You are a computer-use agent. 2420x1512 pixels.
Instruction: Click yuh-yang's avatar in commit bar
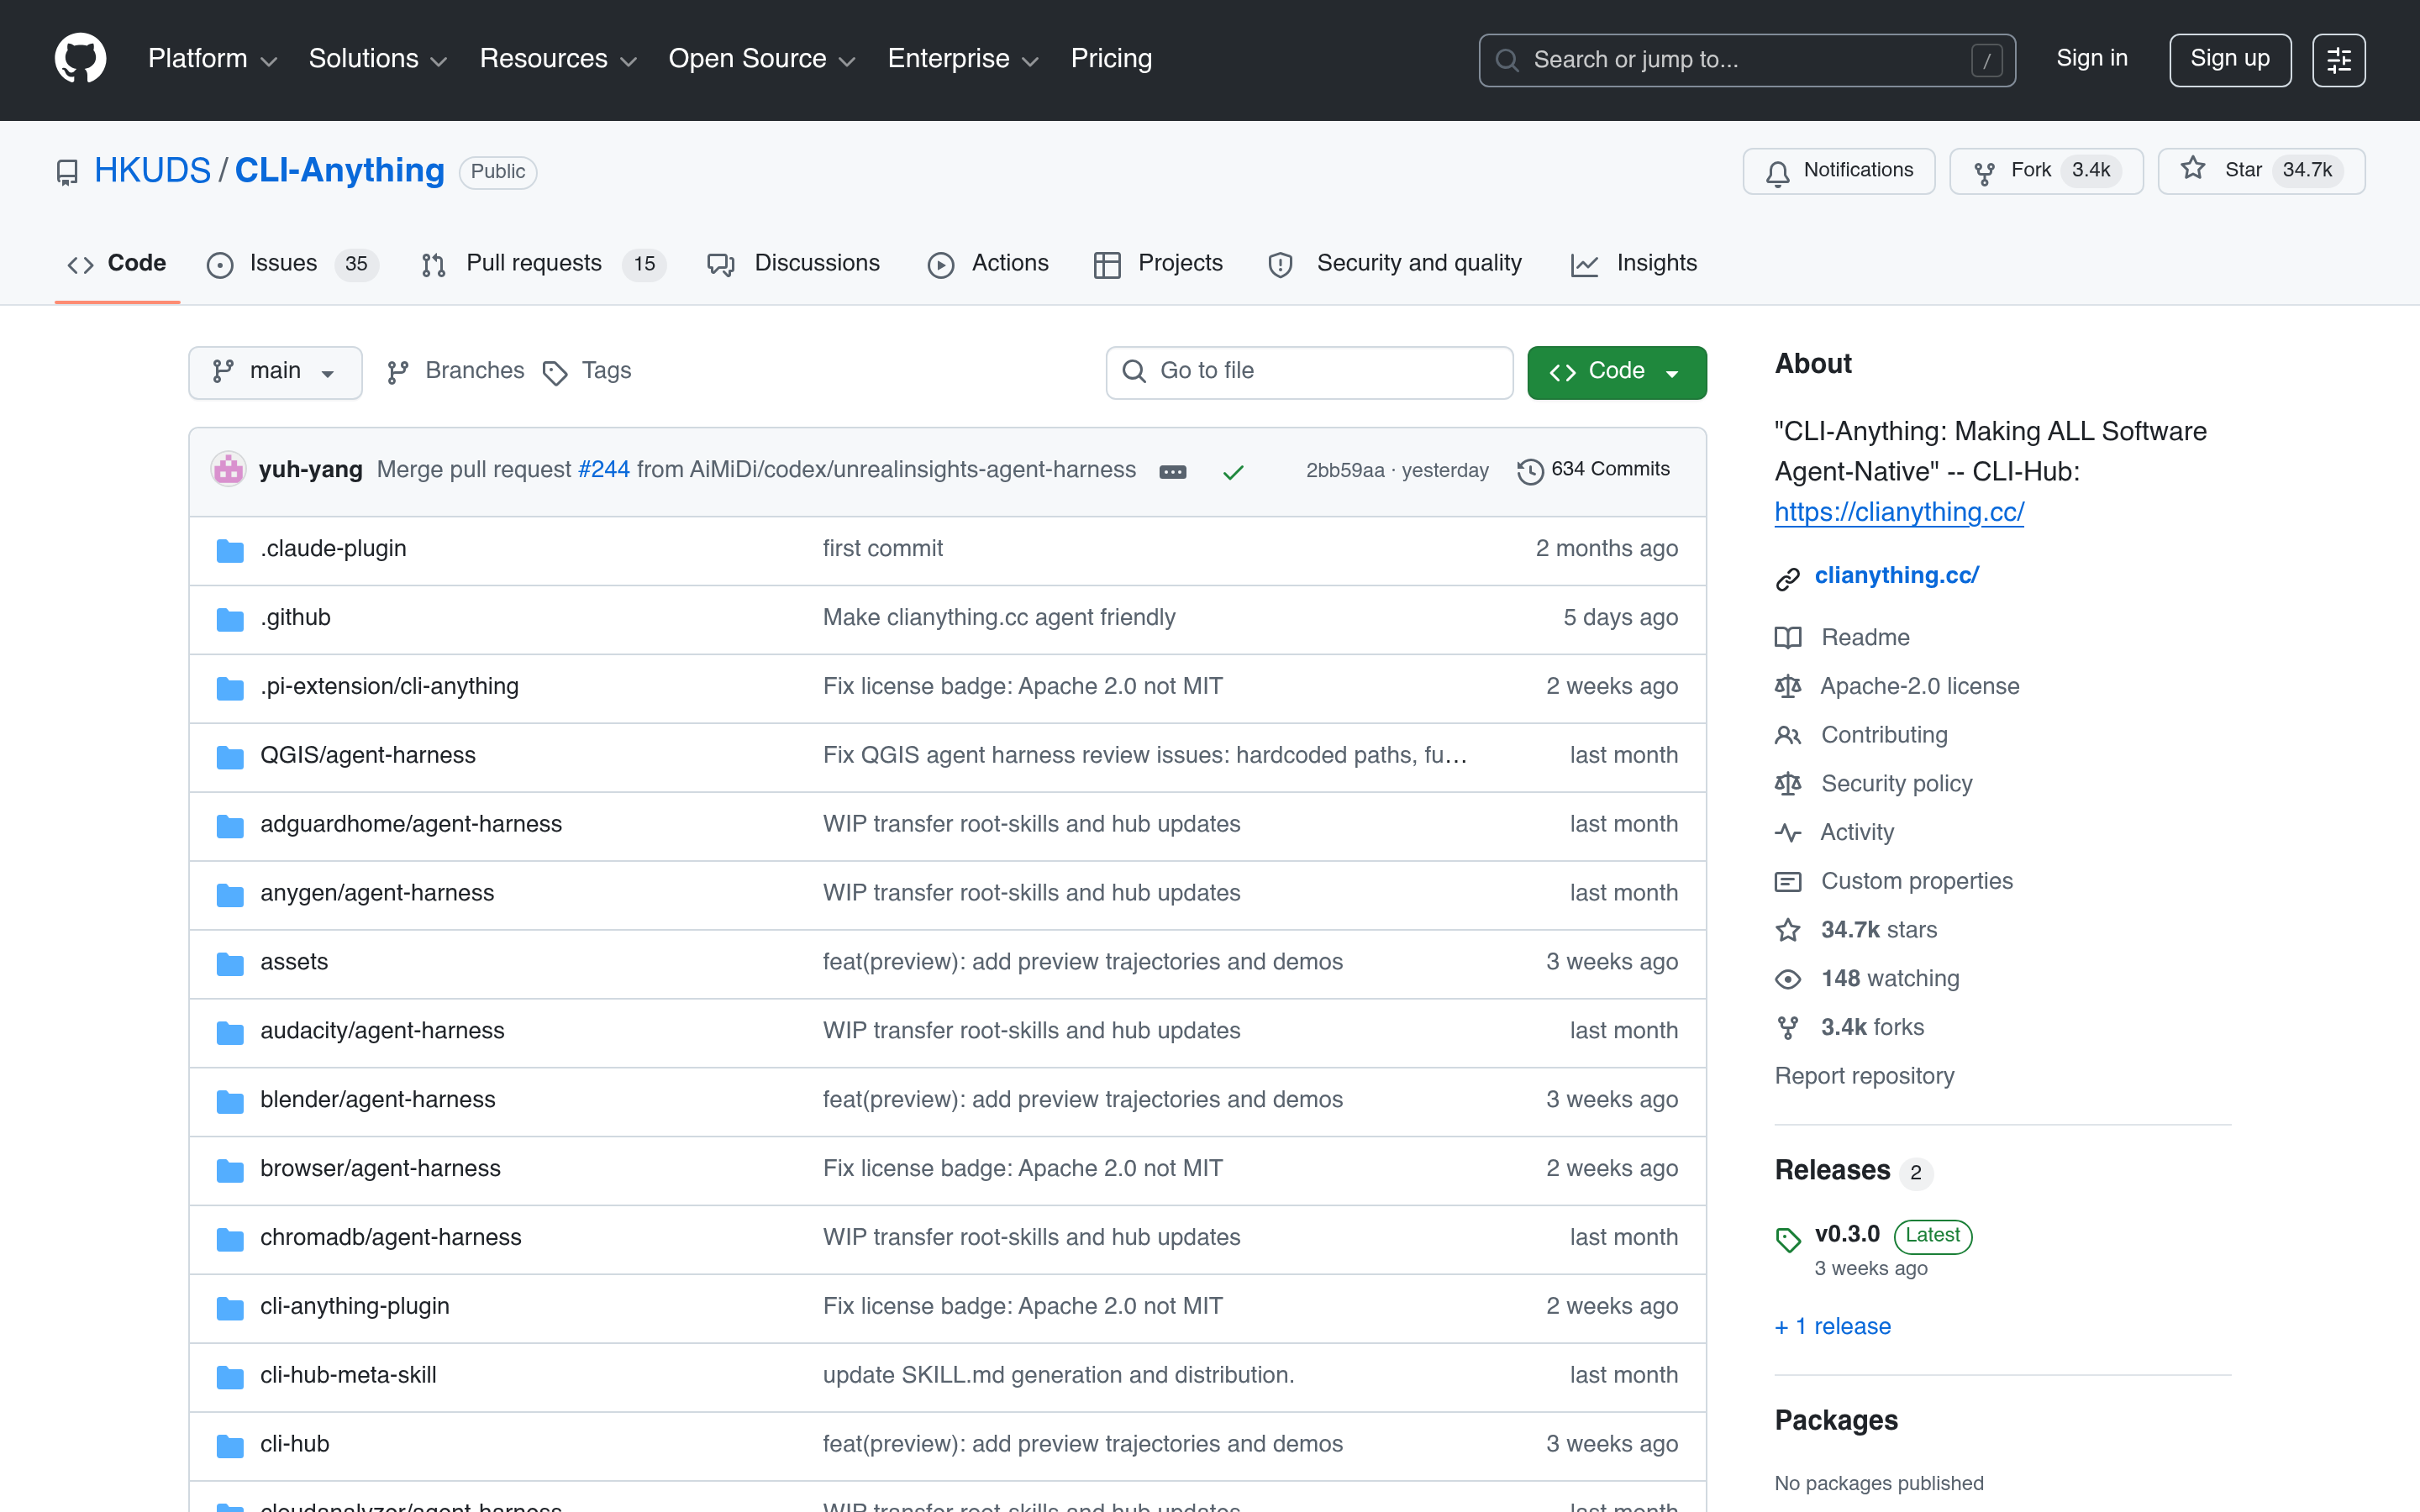coord(229,470)
